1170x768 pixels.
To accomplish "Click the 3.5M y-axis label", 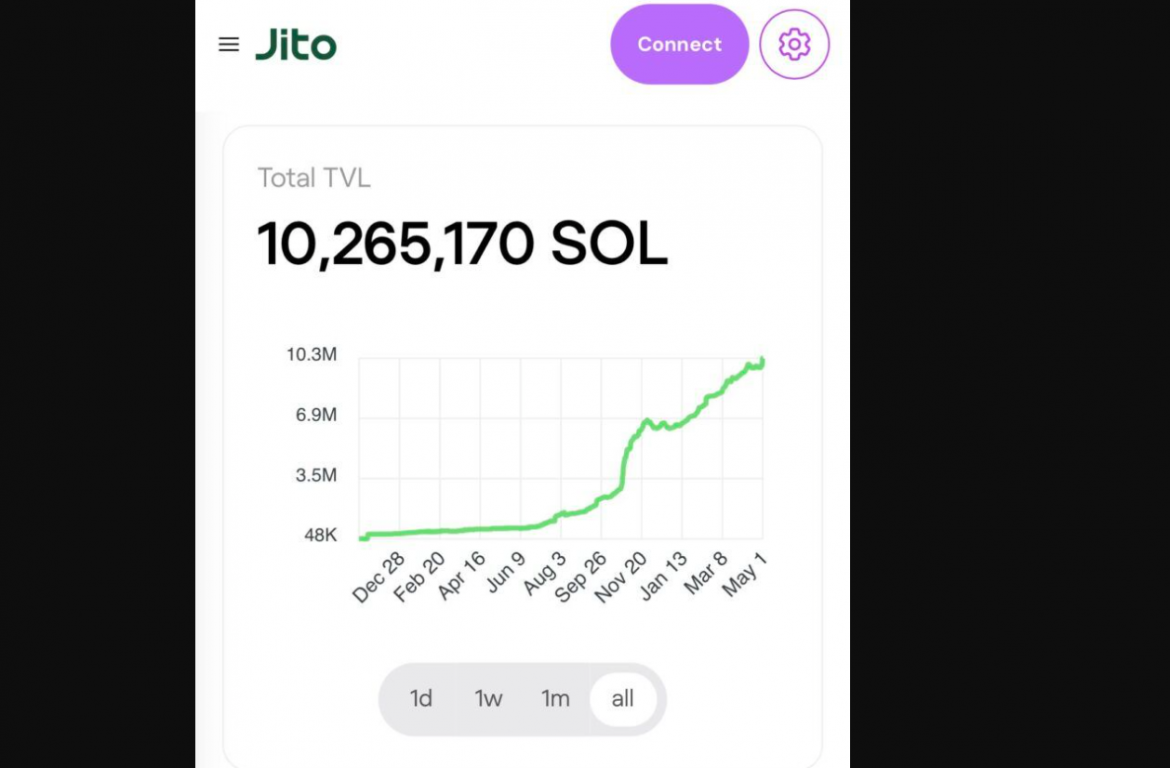I will [x=315, y=475].
